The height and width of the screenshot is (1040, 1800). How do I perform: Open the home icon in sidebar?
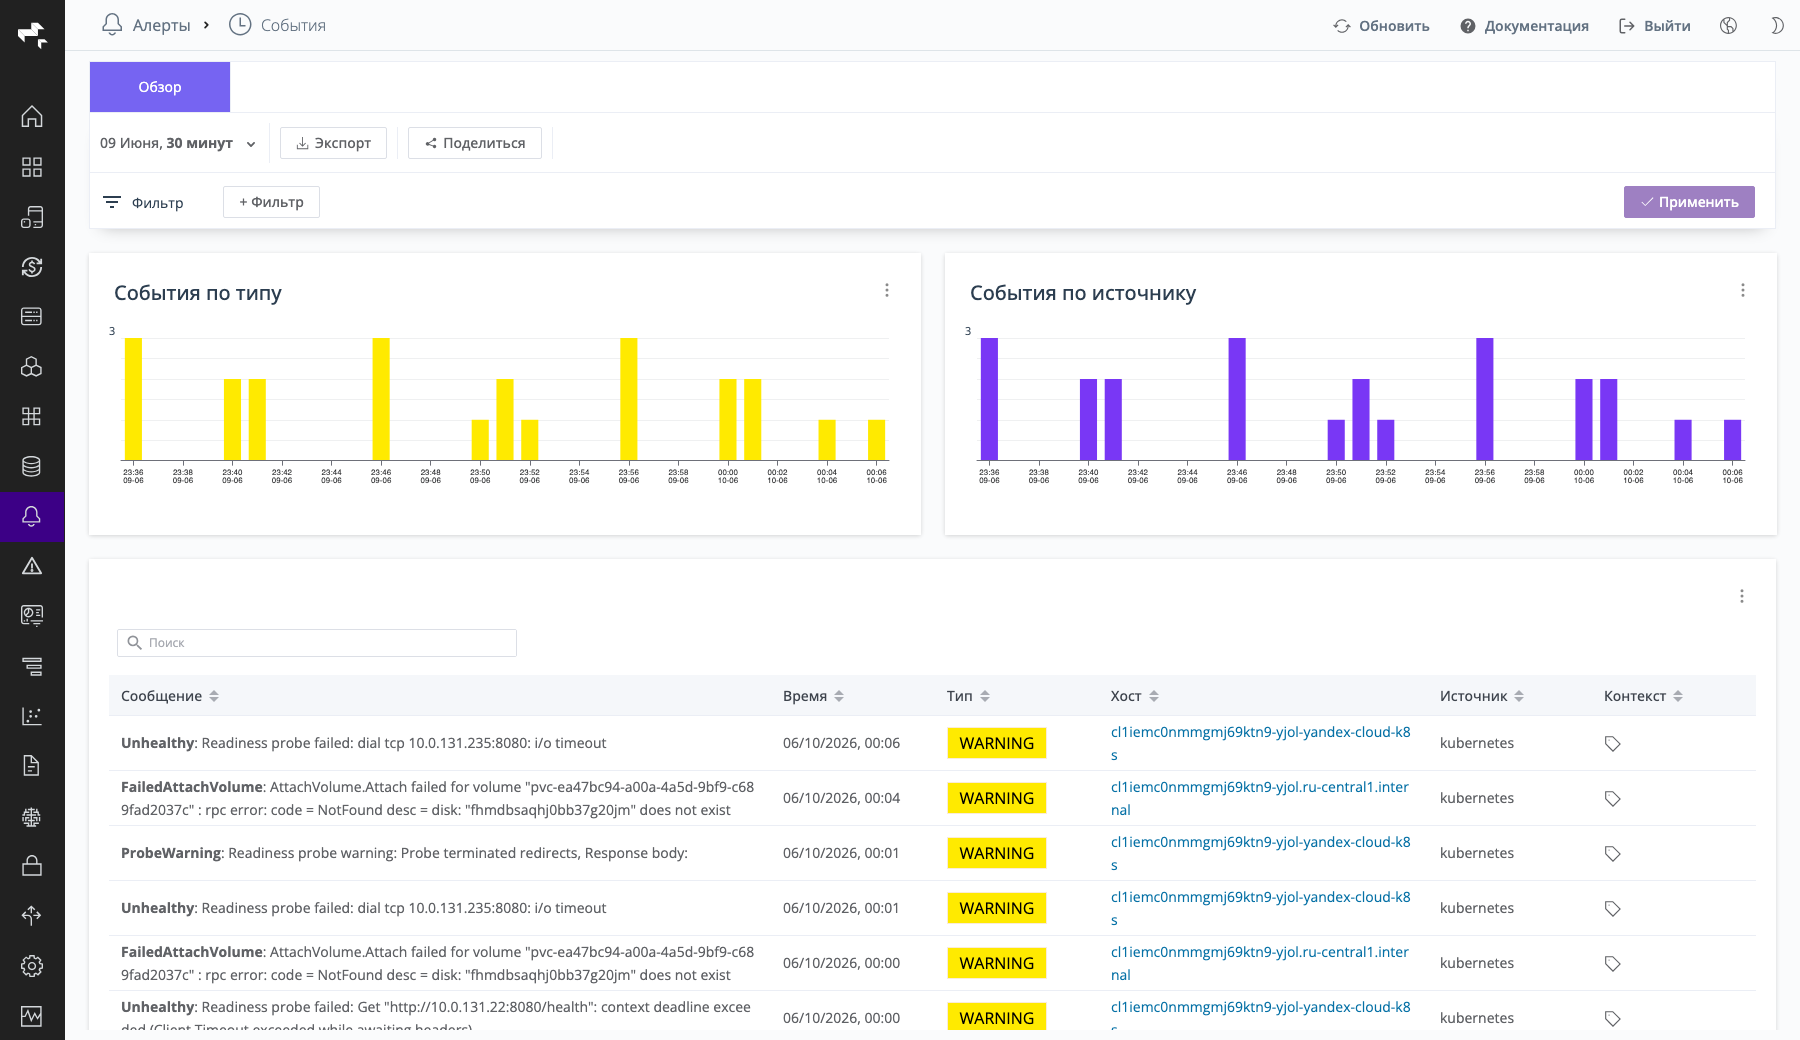32,117
